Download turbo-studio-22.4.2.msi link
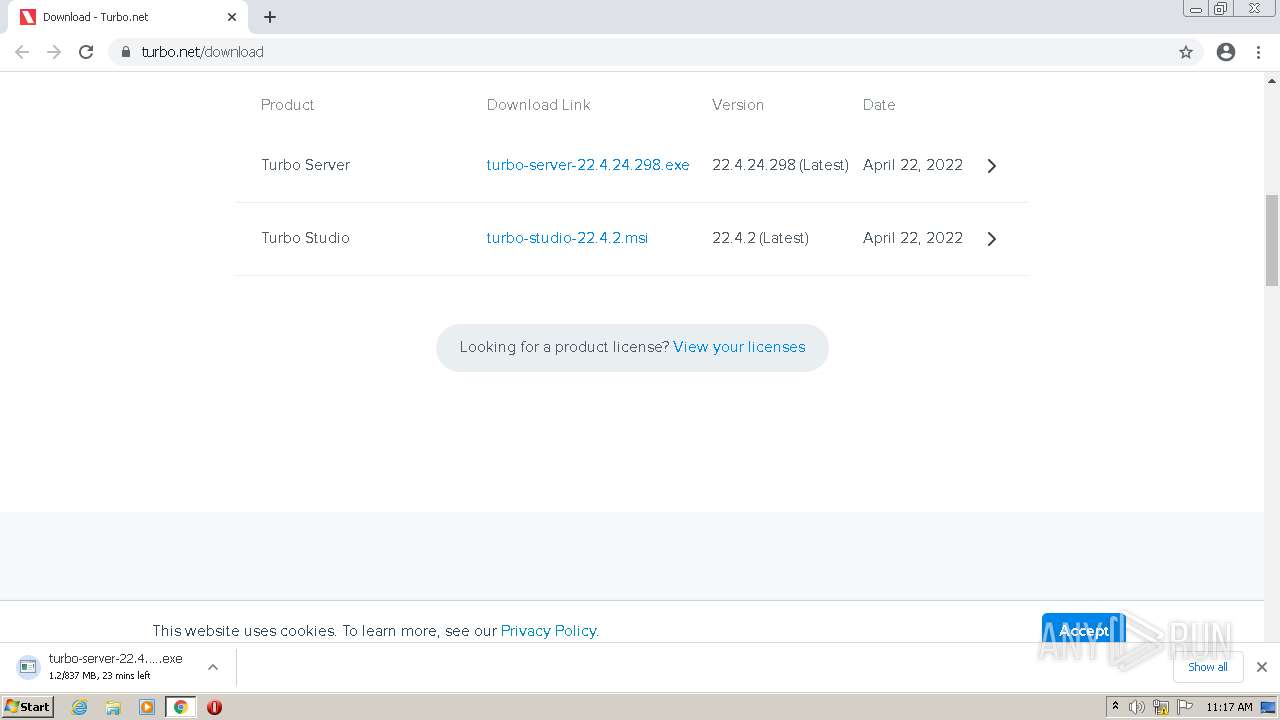The width and height of the screenshot is (1280, 720). point(567,238)
